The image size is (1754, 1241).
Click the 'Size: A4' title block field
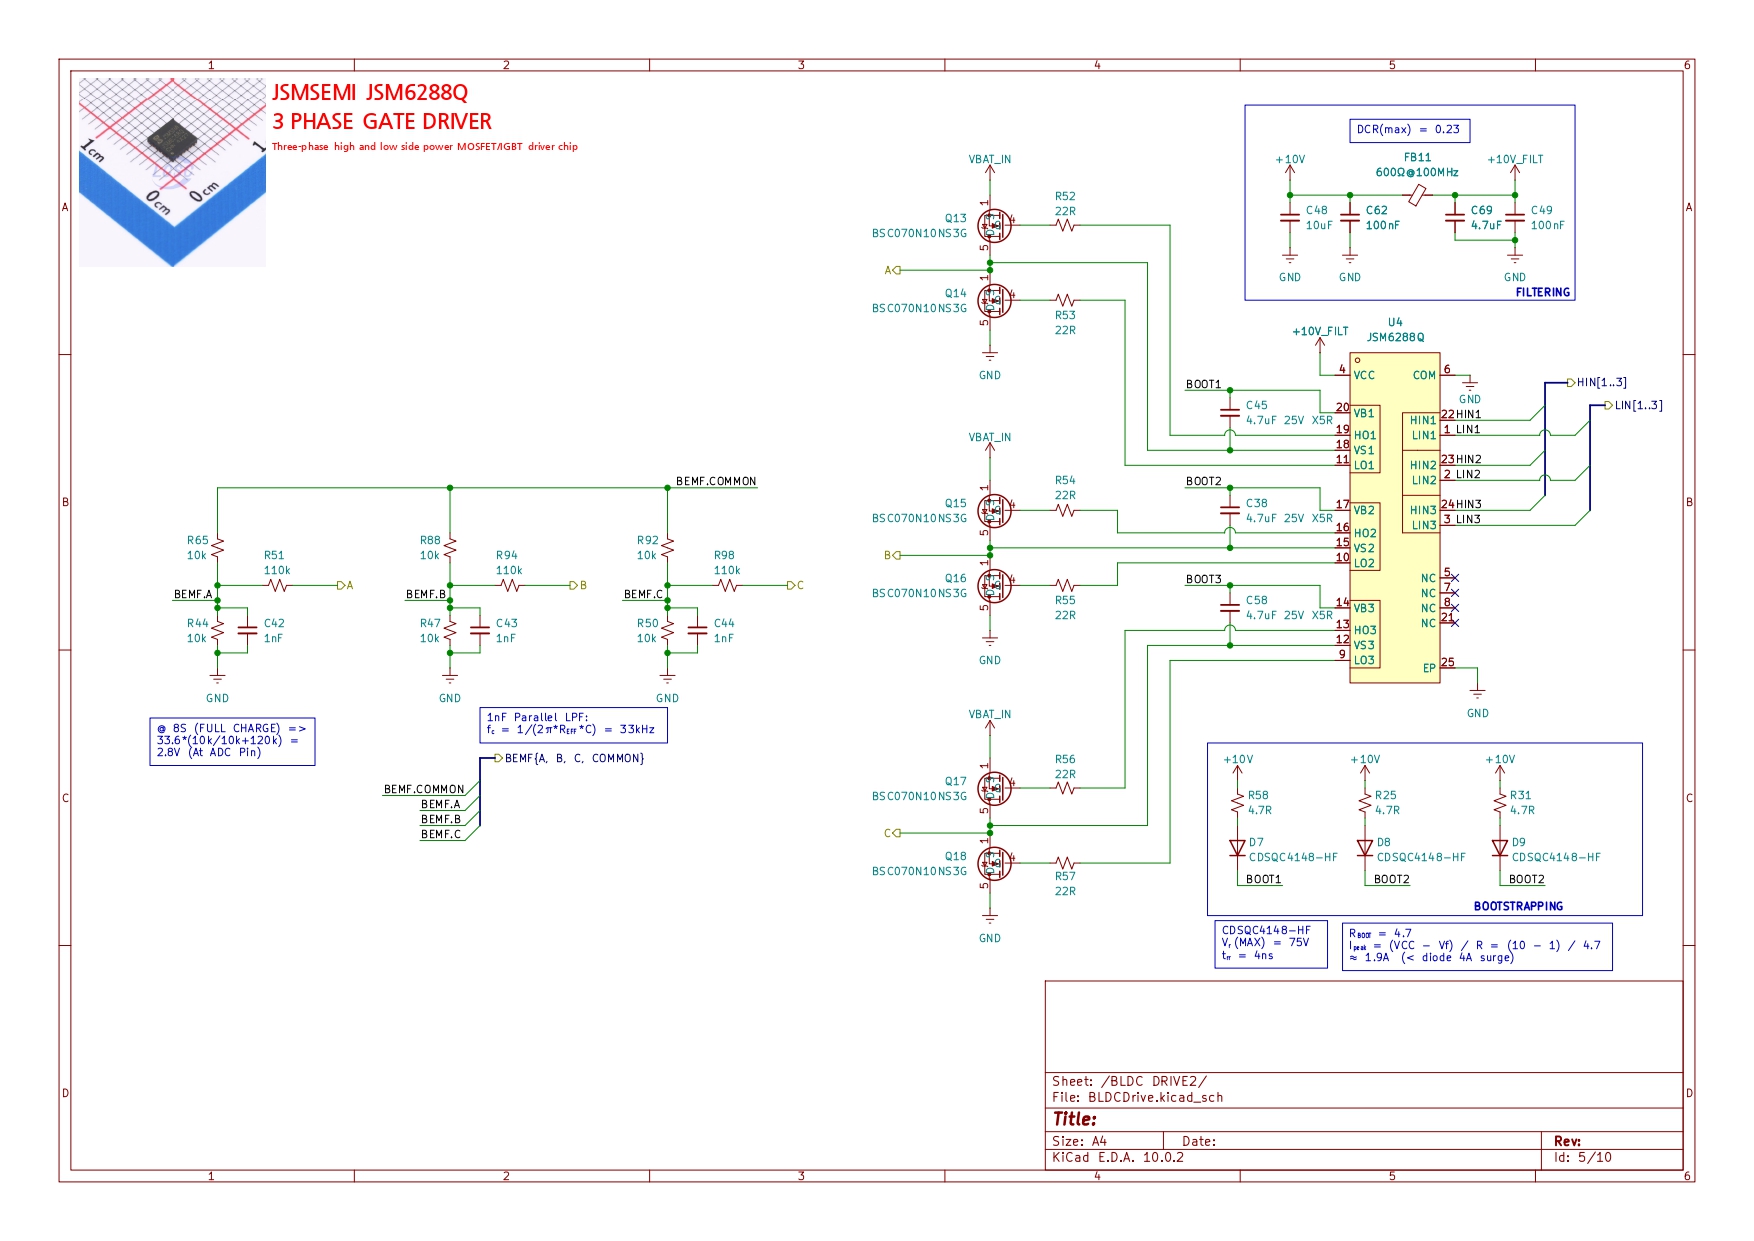(x=1079, y=1141)
